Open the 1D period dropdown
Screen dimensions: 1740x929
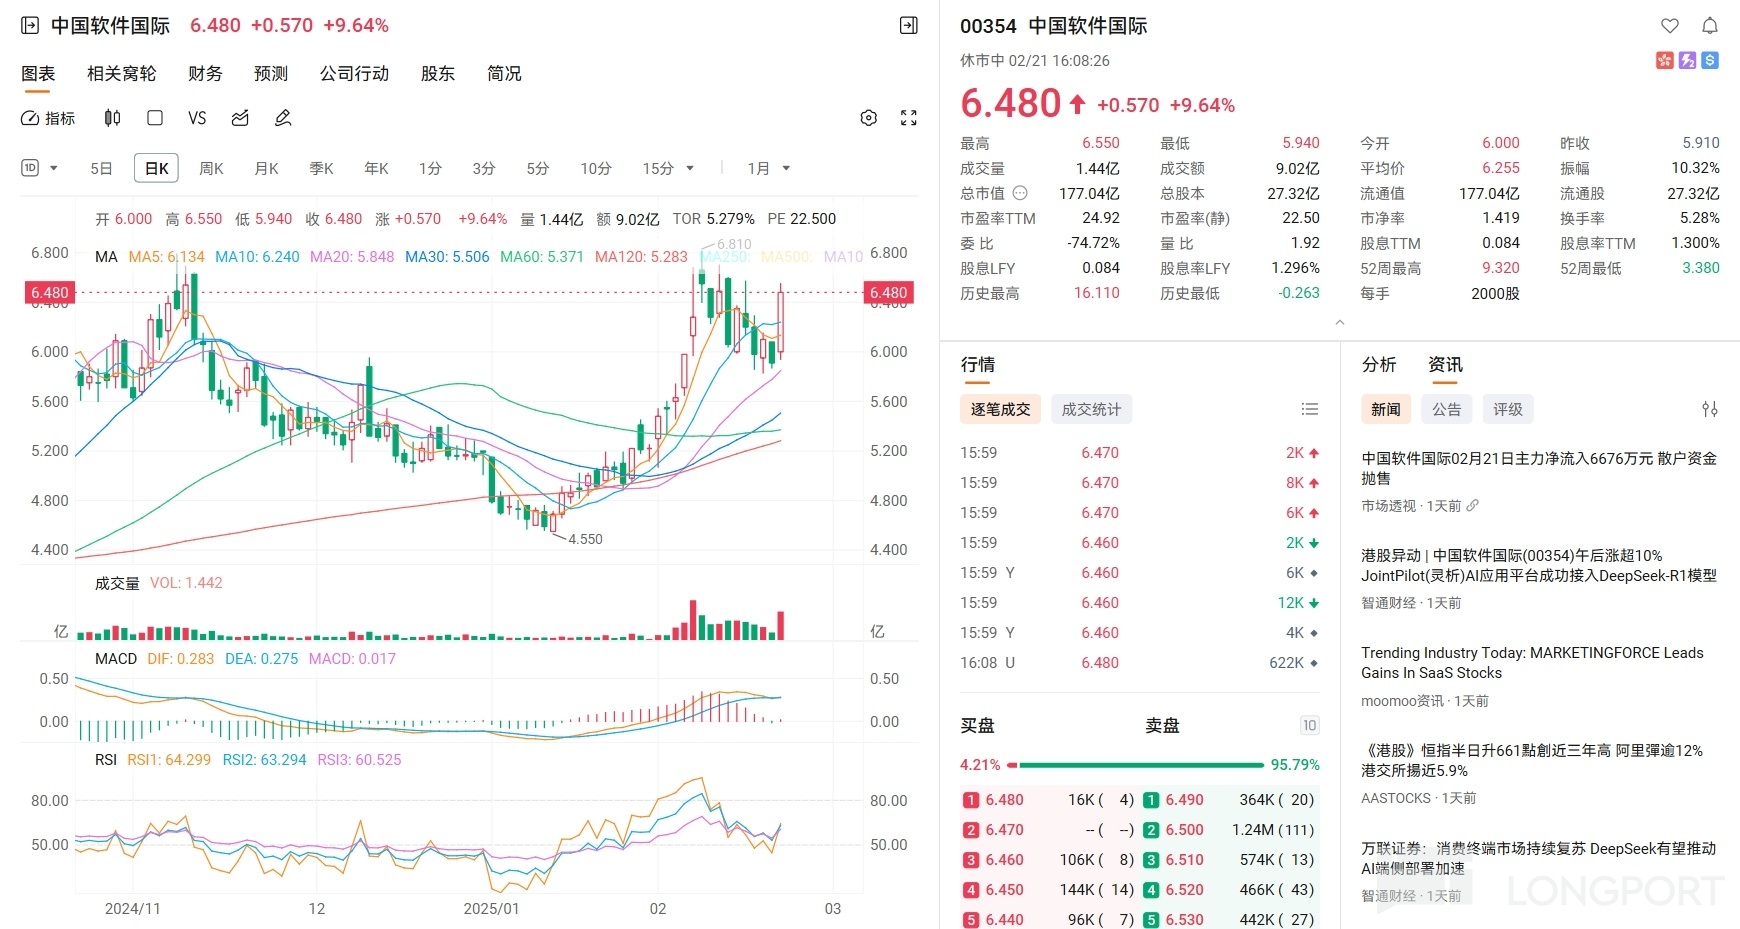(x=39, y=168)
